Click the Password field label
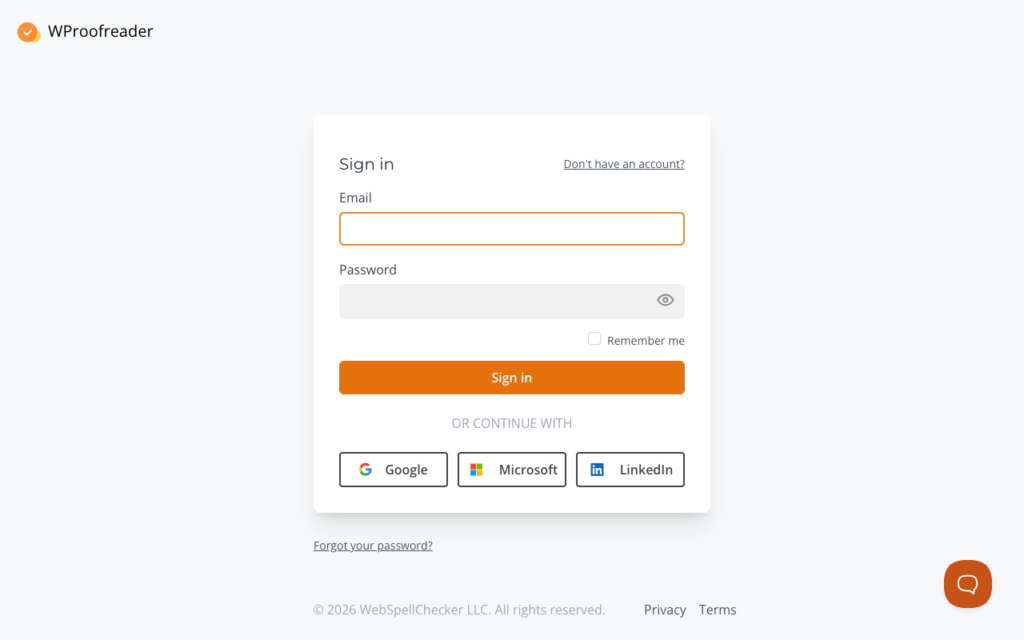Image resolution: width=1024 pixels, height=640 pixels. click(368, 270)
